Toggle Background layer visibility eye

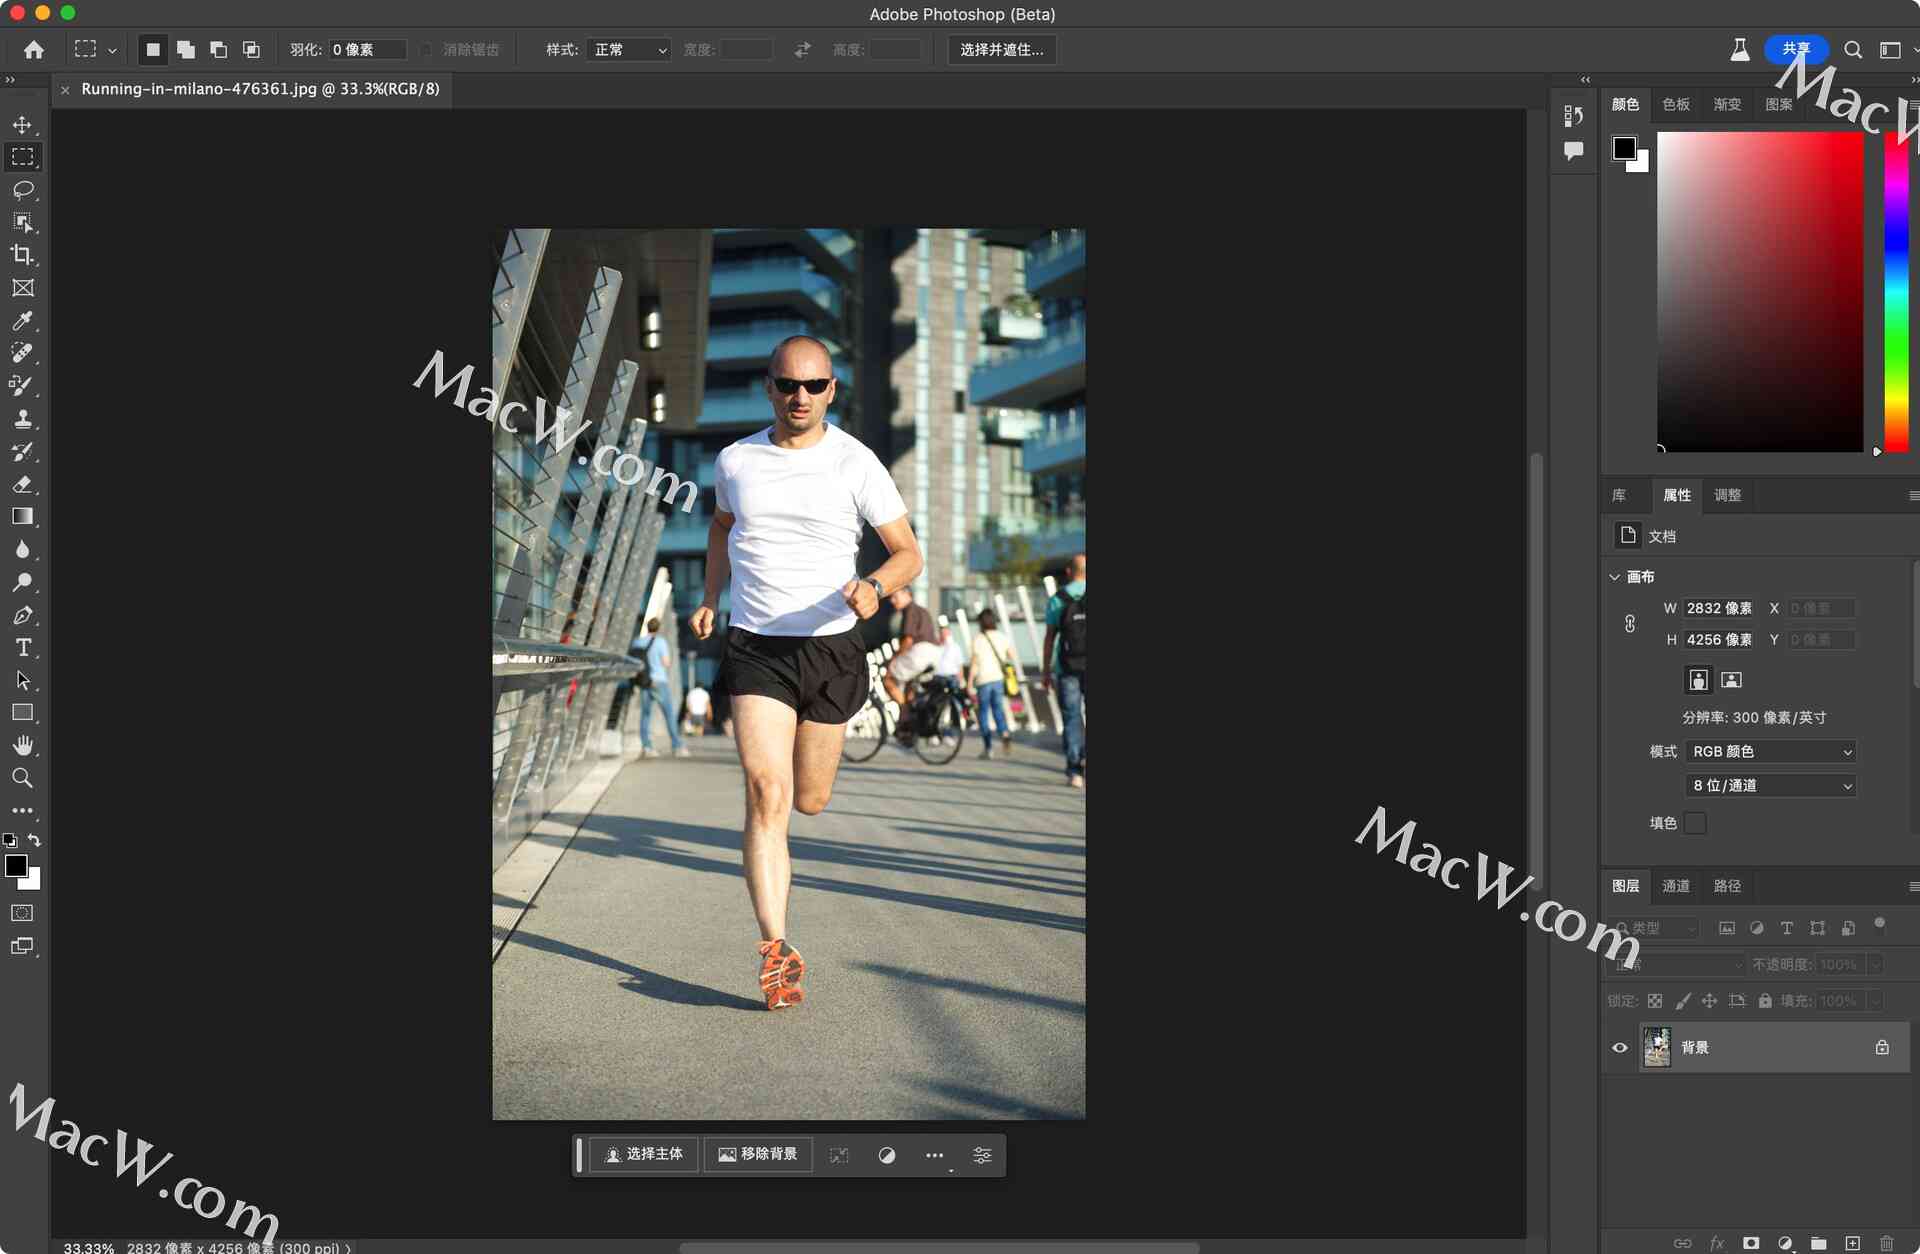1620,1047
